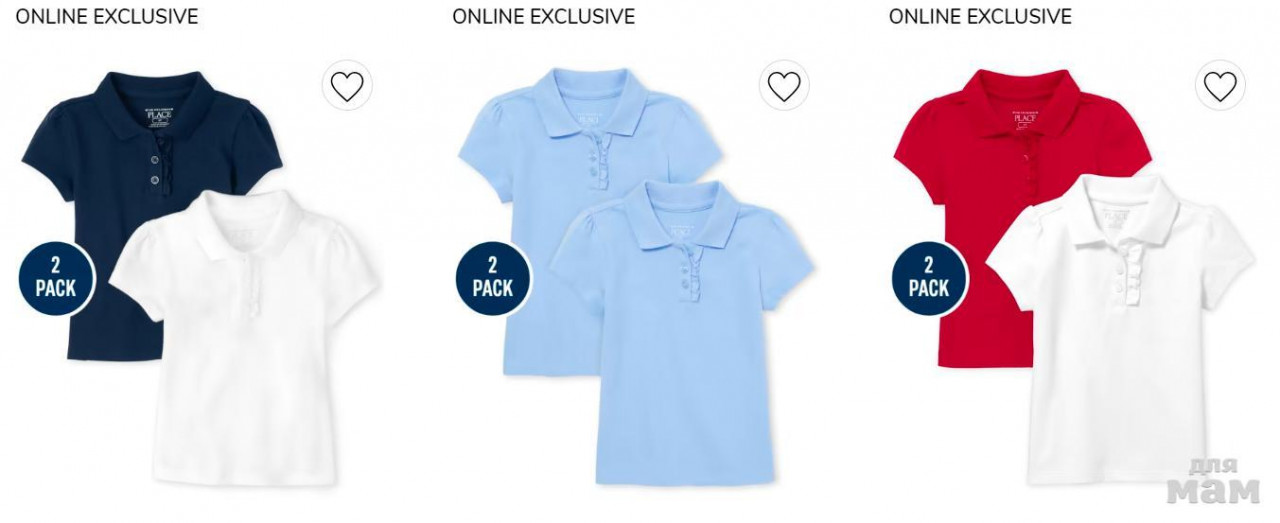
Task: Add the red and white polo pack to wishlist
Action: click(x=1220, y=87)
